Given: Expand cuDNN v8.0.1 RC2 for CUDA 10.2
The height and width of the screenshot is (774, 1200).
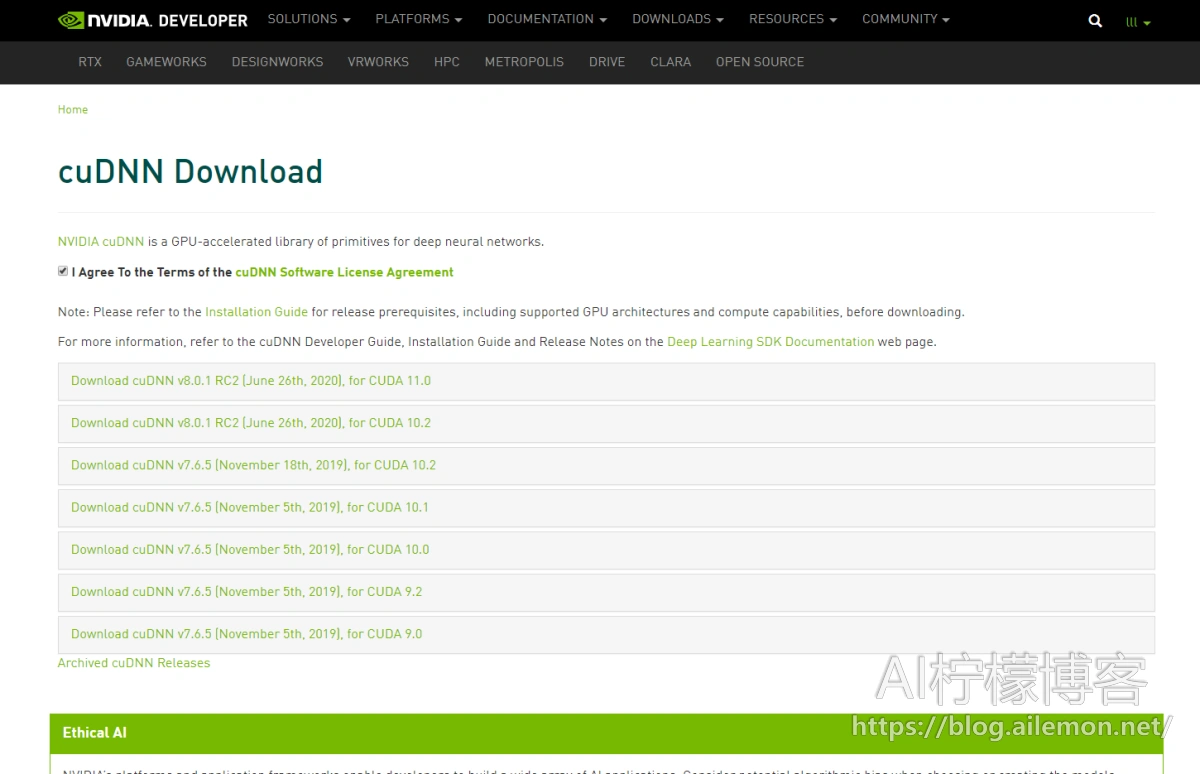Looking at the screenshot, I should pyautogui.click(x=606, y=424).
